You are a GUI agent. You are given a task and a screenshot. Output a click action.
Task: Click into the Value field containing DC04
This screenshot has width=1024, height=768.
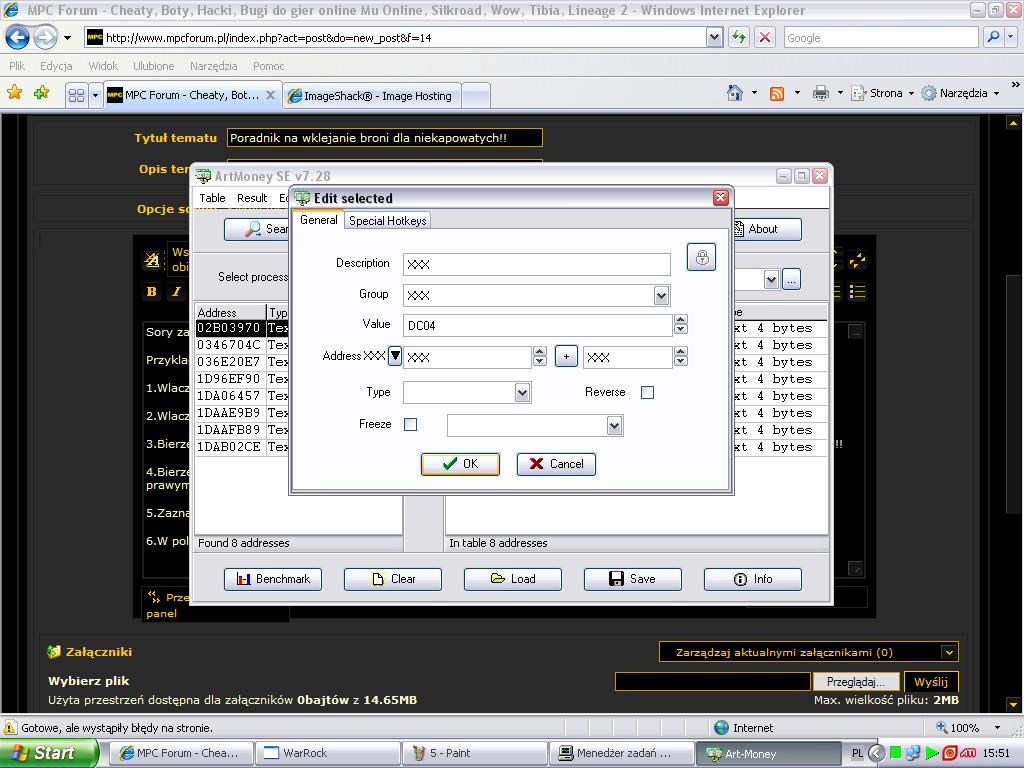click(x=537, y=325)
